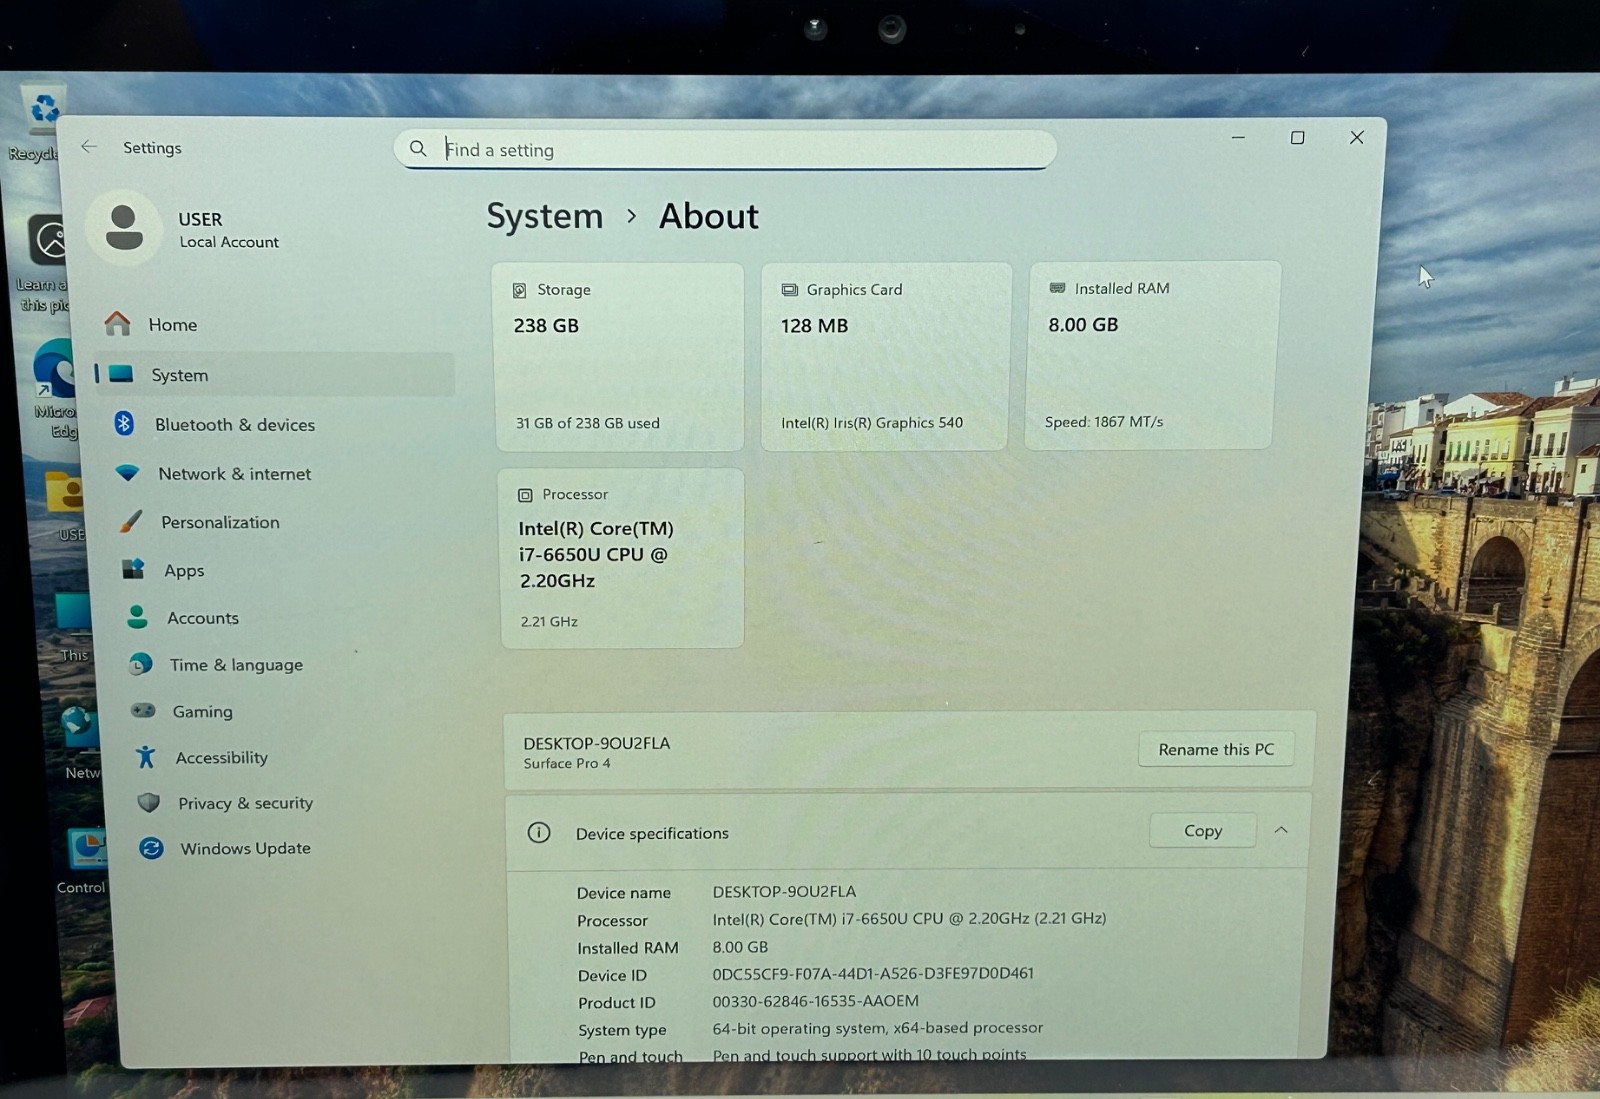Click the Accessibility figure icon
This screenshot has width=1600, height=1099.
click(x=146, y=757)
